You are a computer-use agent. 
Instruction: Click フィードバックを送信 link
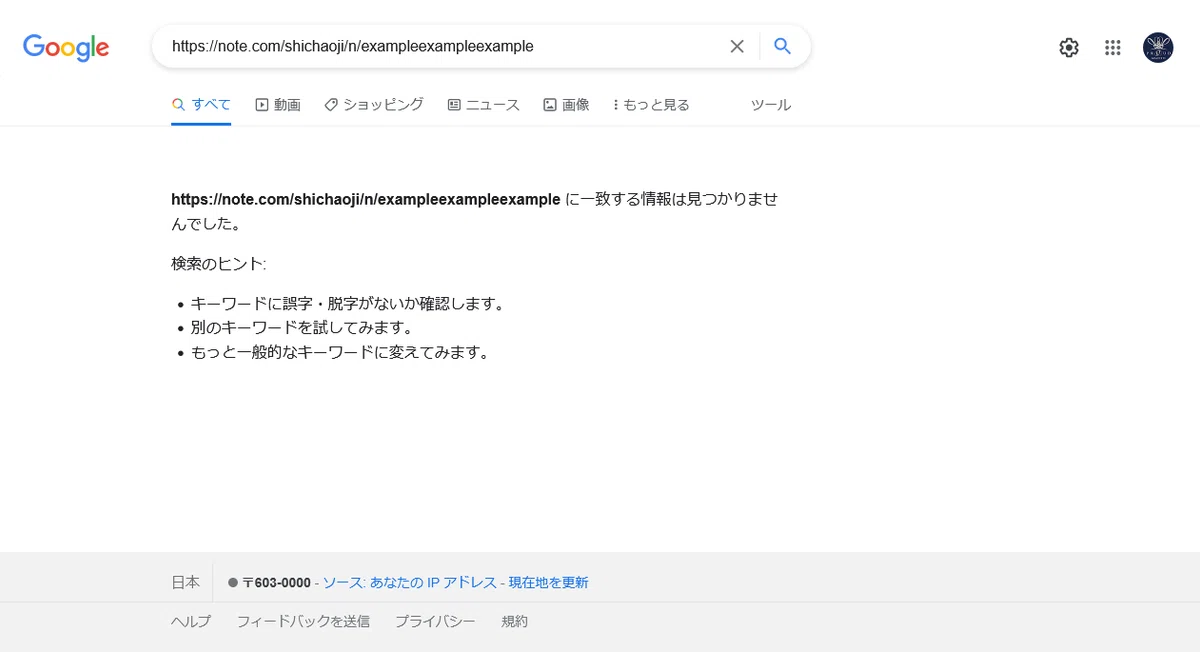click(303, 621)
